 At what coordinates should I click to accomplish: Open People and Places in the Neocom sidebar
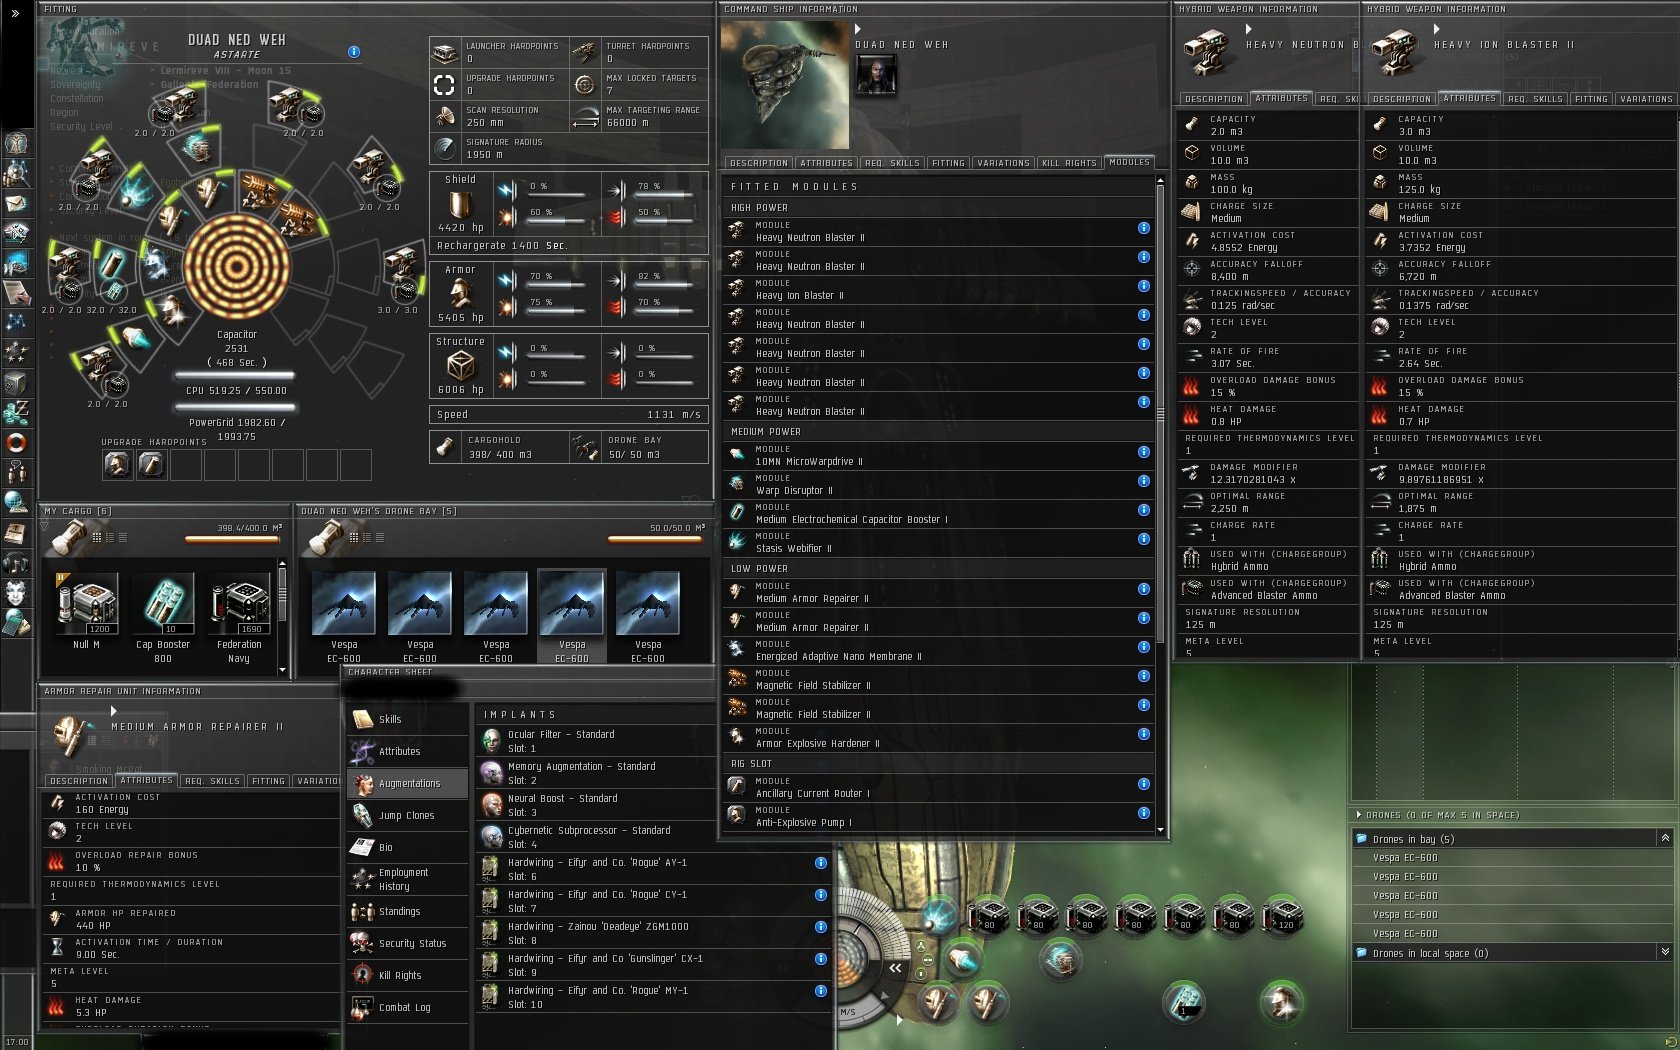point(16,174)
